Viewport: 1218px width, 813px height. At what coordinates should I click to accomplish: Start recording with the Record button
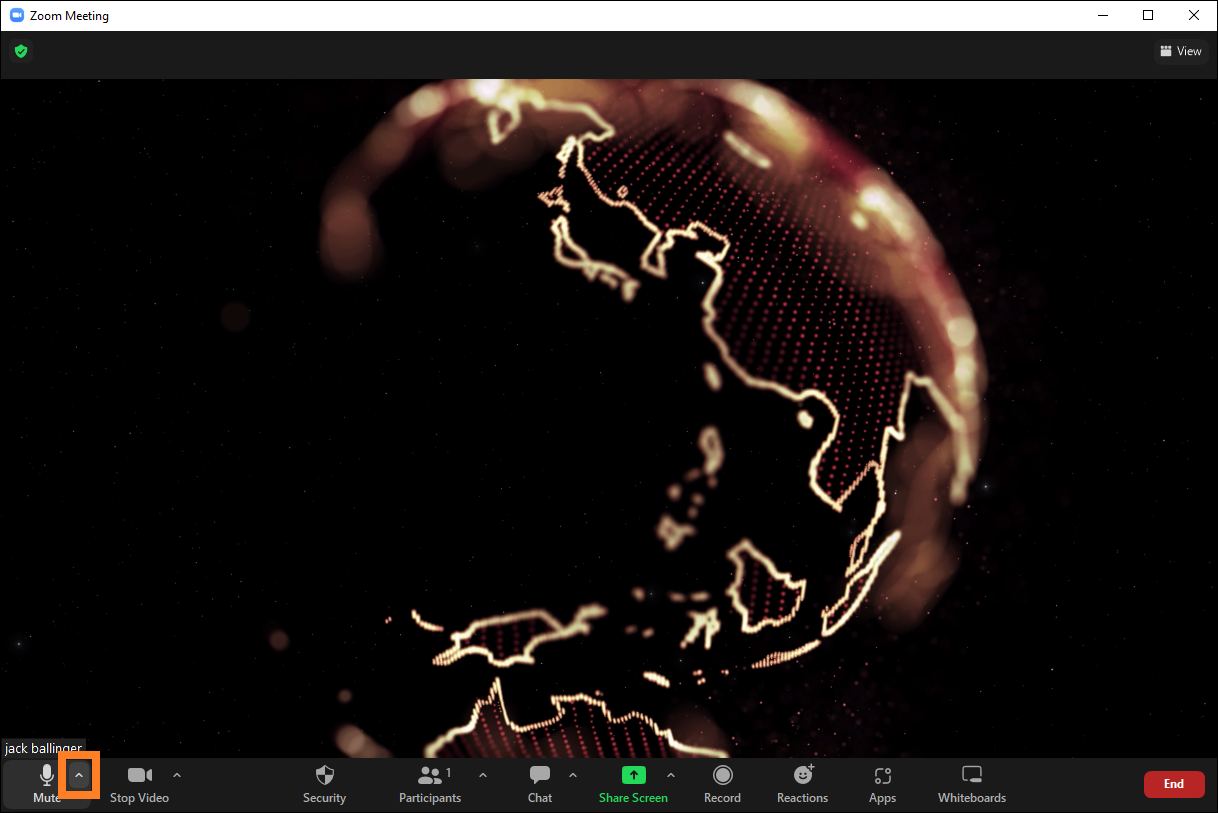click(722, 784)
